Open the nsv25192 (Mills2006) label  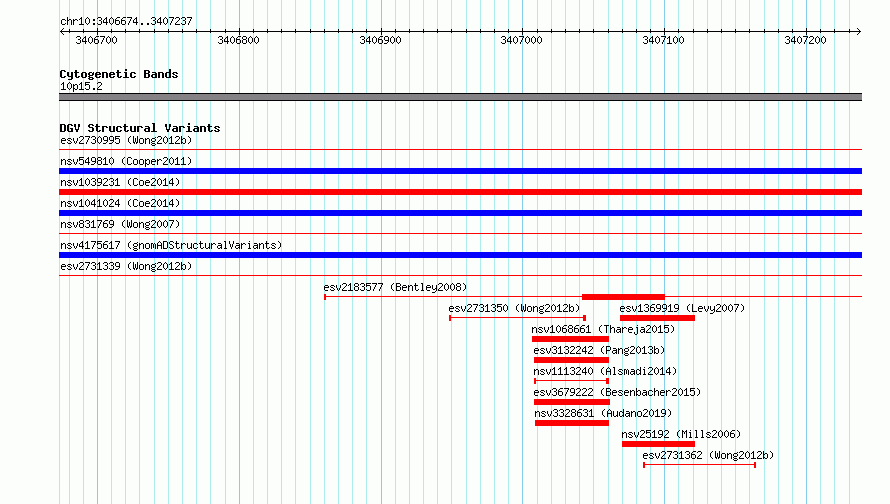point(681,434)
